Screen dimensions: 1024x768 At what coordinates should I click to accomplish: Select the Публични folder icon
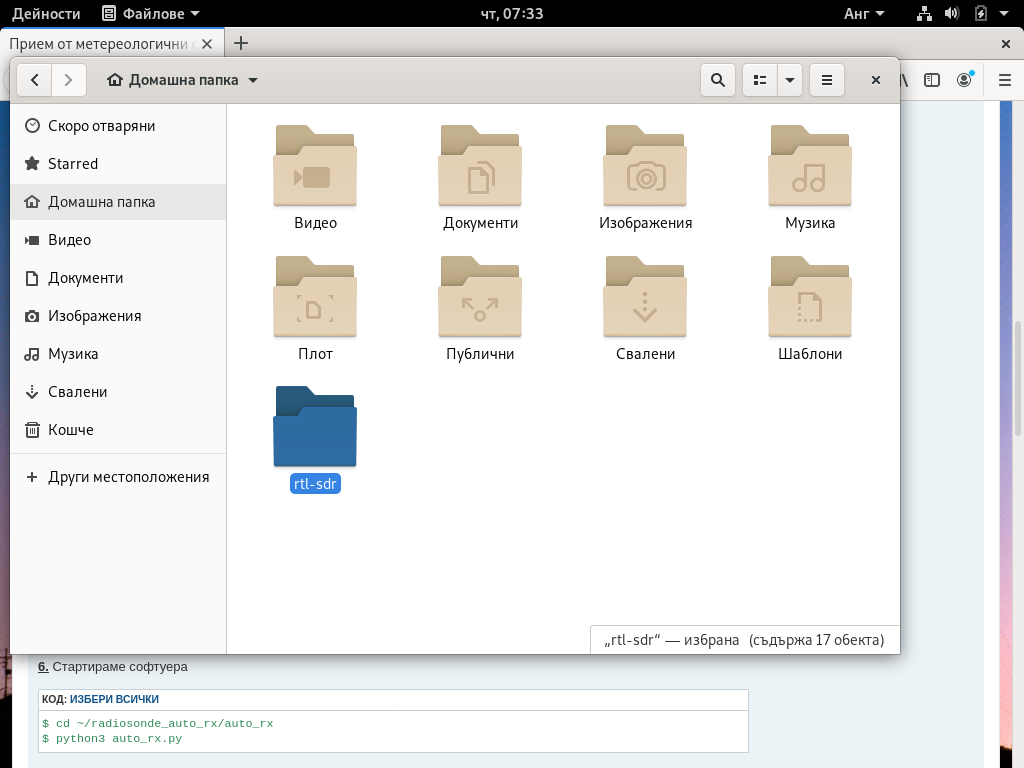480,296
